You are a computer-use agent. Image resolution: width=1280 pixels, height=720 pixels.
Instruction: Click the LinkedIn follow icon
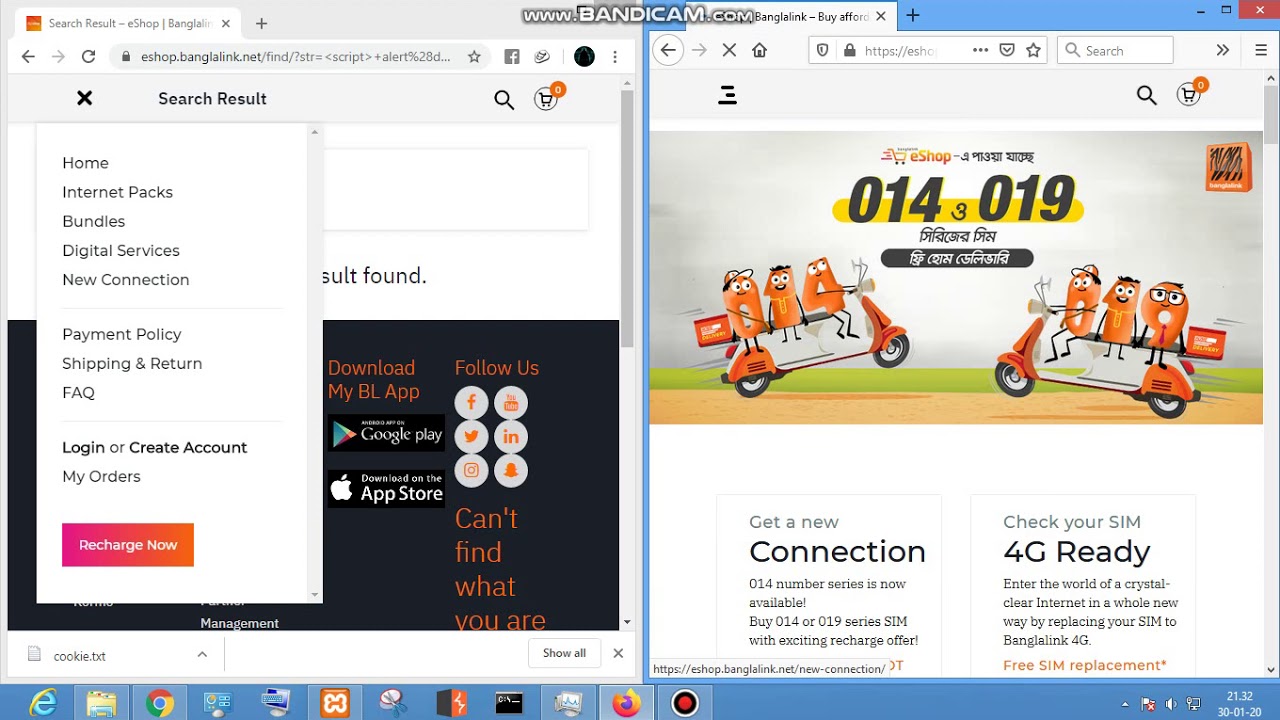point(511,437)
